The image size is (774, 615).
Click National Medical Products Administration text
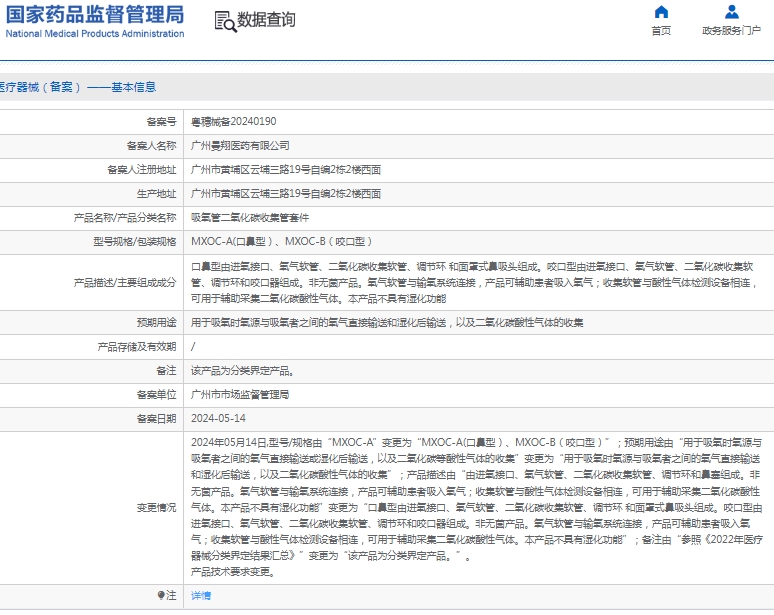pyautogui.click(x=95, y=34)
